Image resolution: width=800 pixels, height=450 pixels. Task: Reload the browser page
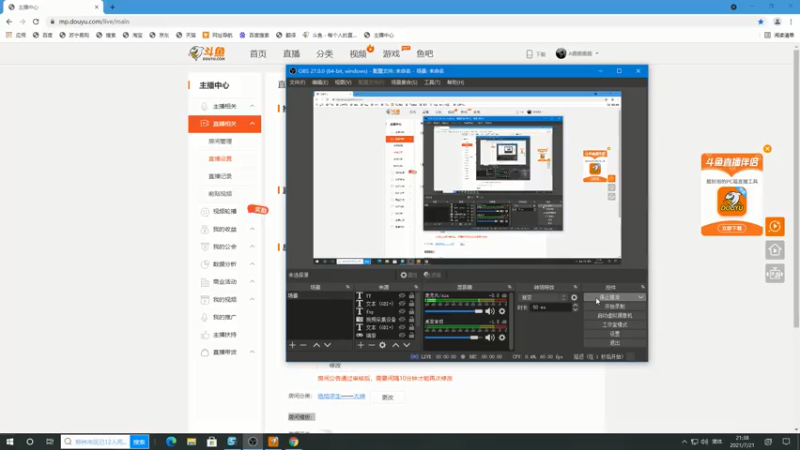tap(36, 21)
